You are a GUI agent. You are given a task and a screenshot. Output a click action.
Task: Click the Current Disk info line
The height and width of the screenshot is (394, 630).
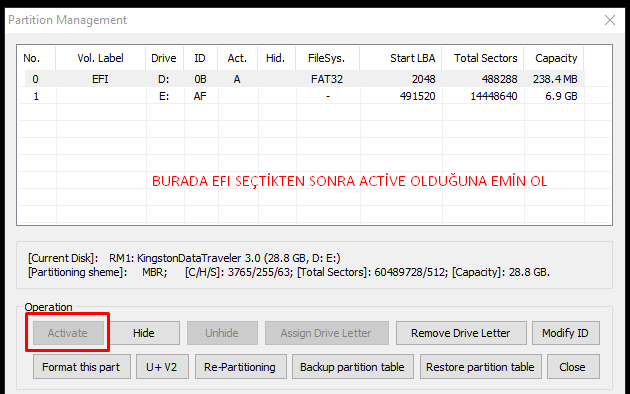pos(184,258)
